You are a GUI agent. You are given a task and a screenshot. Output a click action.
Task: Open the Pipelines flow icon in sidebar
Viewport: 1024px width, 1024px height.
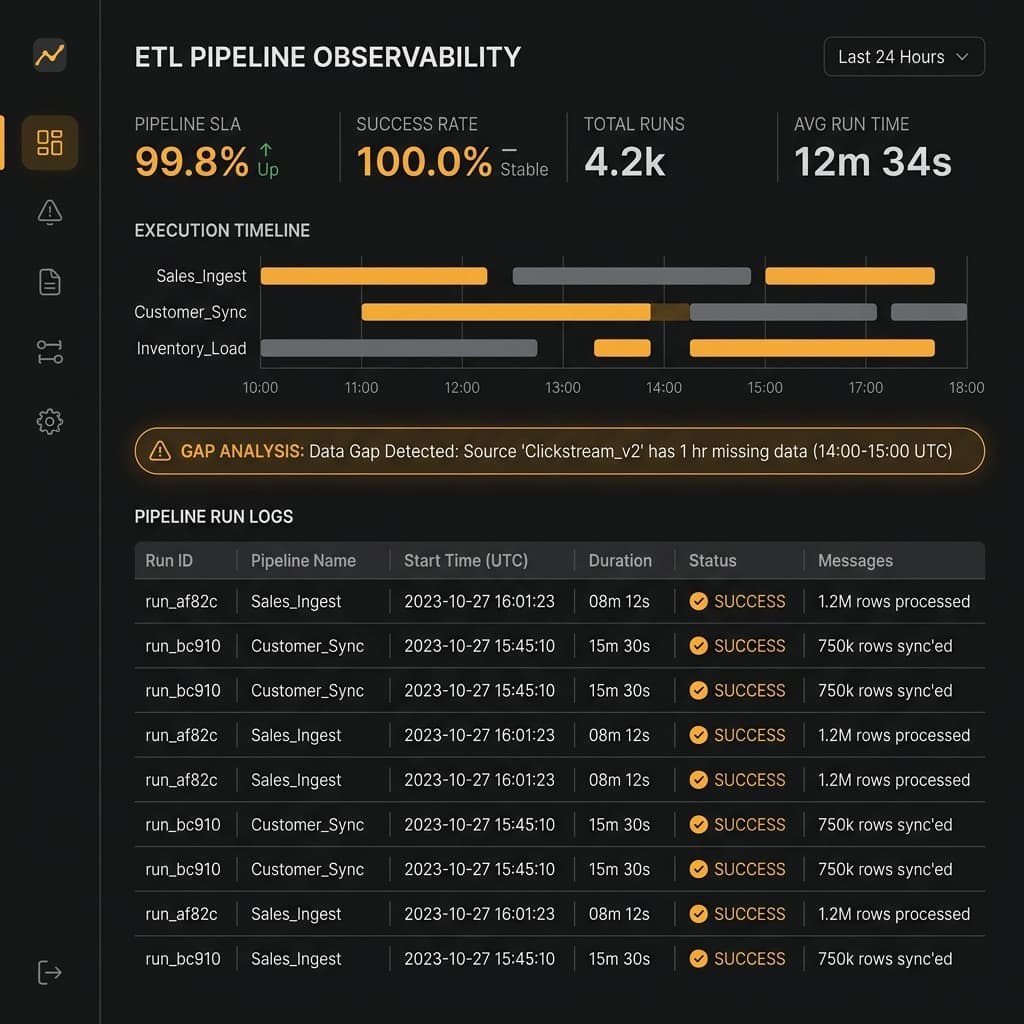50,352
